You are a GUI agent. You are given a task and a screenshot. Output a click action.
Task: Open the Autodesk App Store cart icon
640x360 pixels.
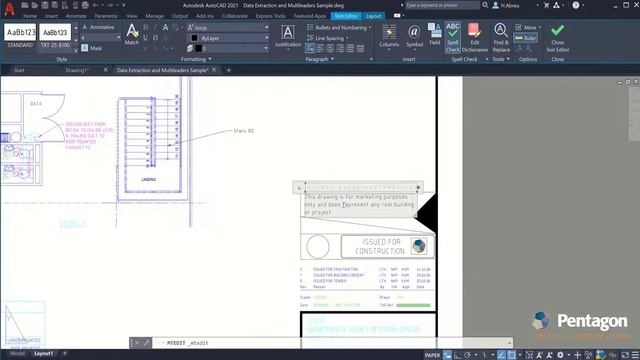tap(547, 5)
